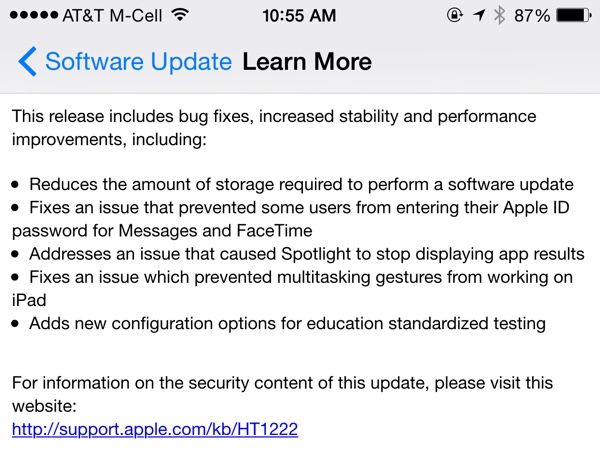This screenshot has width=600, height=452.
Task: Go back to Software Update
Action: tap(138, 62)
